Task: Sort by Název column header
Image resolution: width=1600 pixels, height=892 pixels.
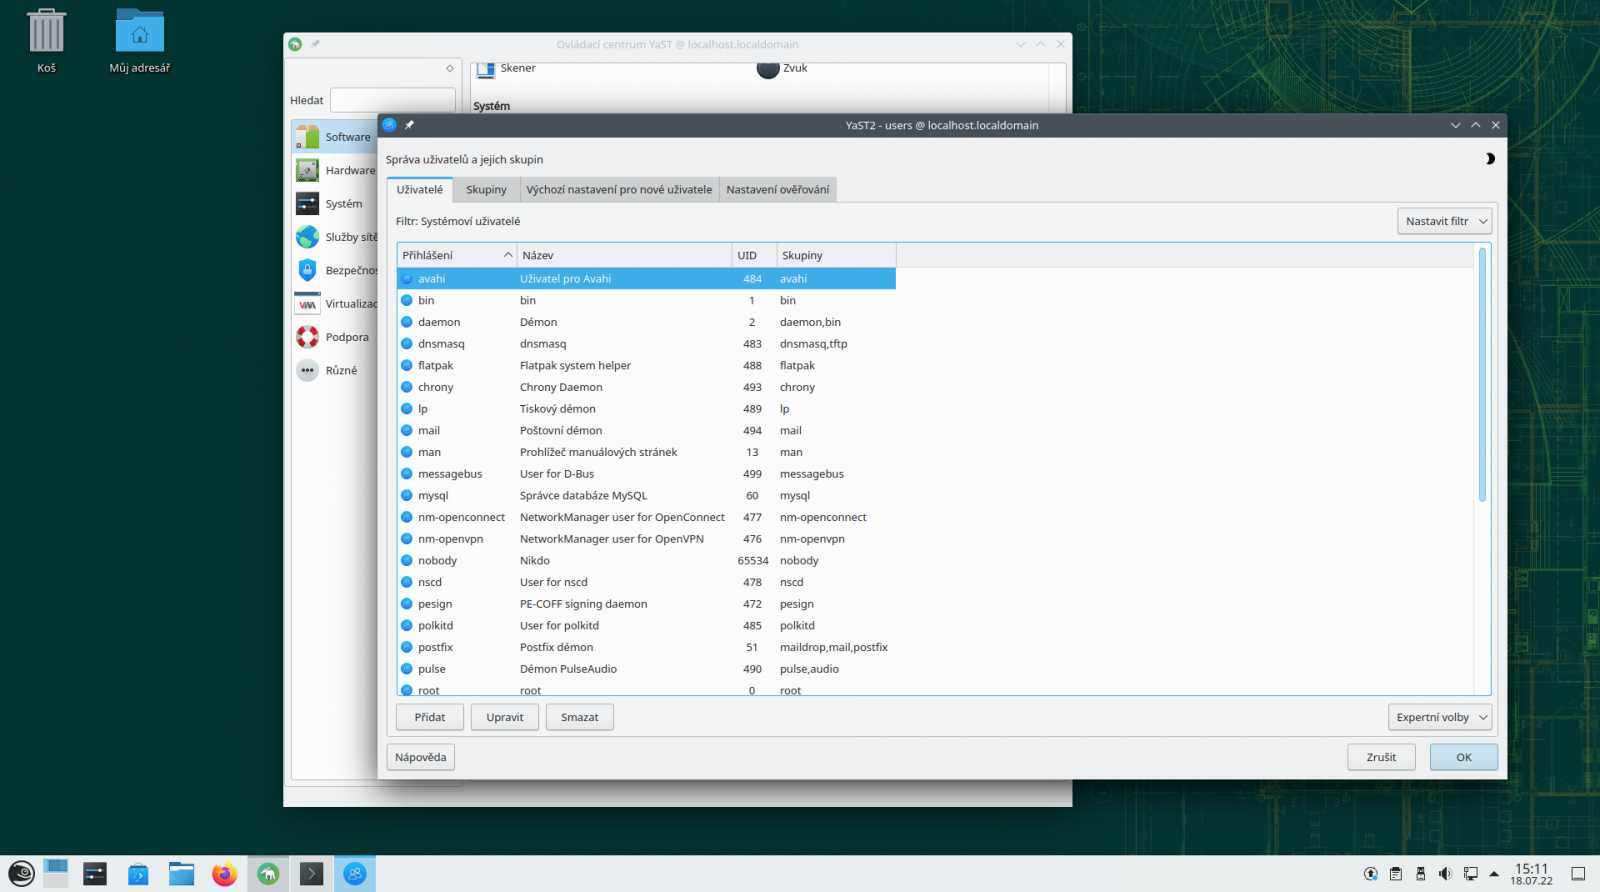Action: (624, 255)
